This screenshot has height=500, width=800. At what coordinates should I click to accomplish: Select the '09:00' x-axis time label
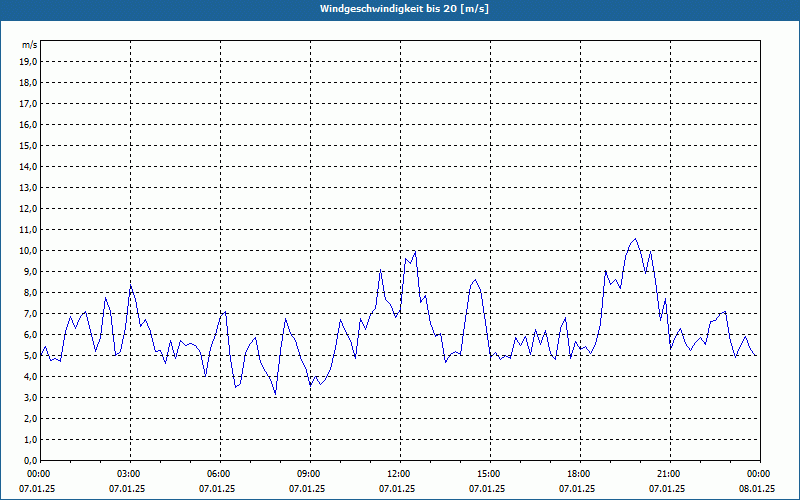(310, 474)
